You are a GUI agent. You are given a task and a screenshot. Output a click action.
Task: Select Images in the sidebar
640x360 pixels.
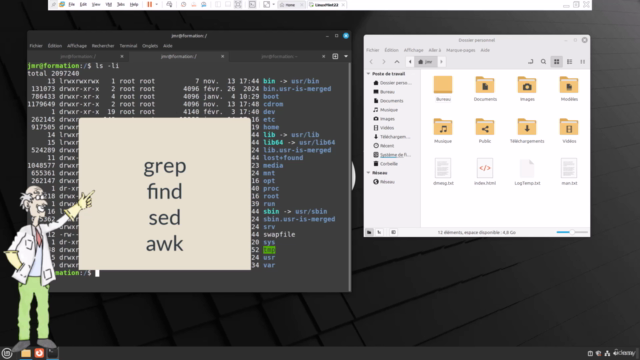point(384,119)
